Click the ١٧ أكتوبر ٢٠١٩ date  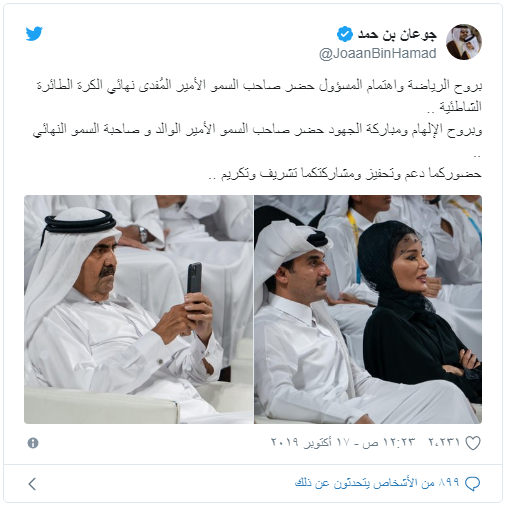pos(310,443)
